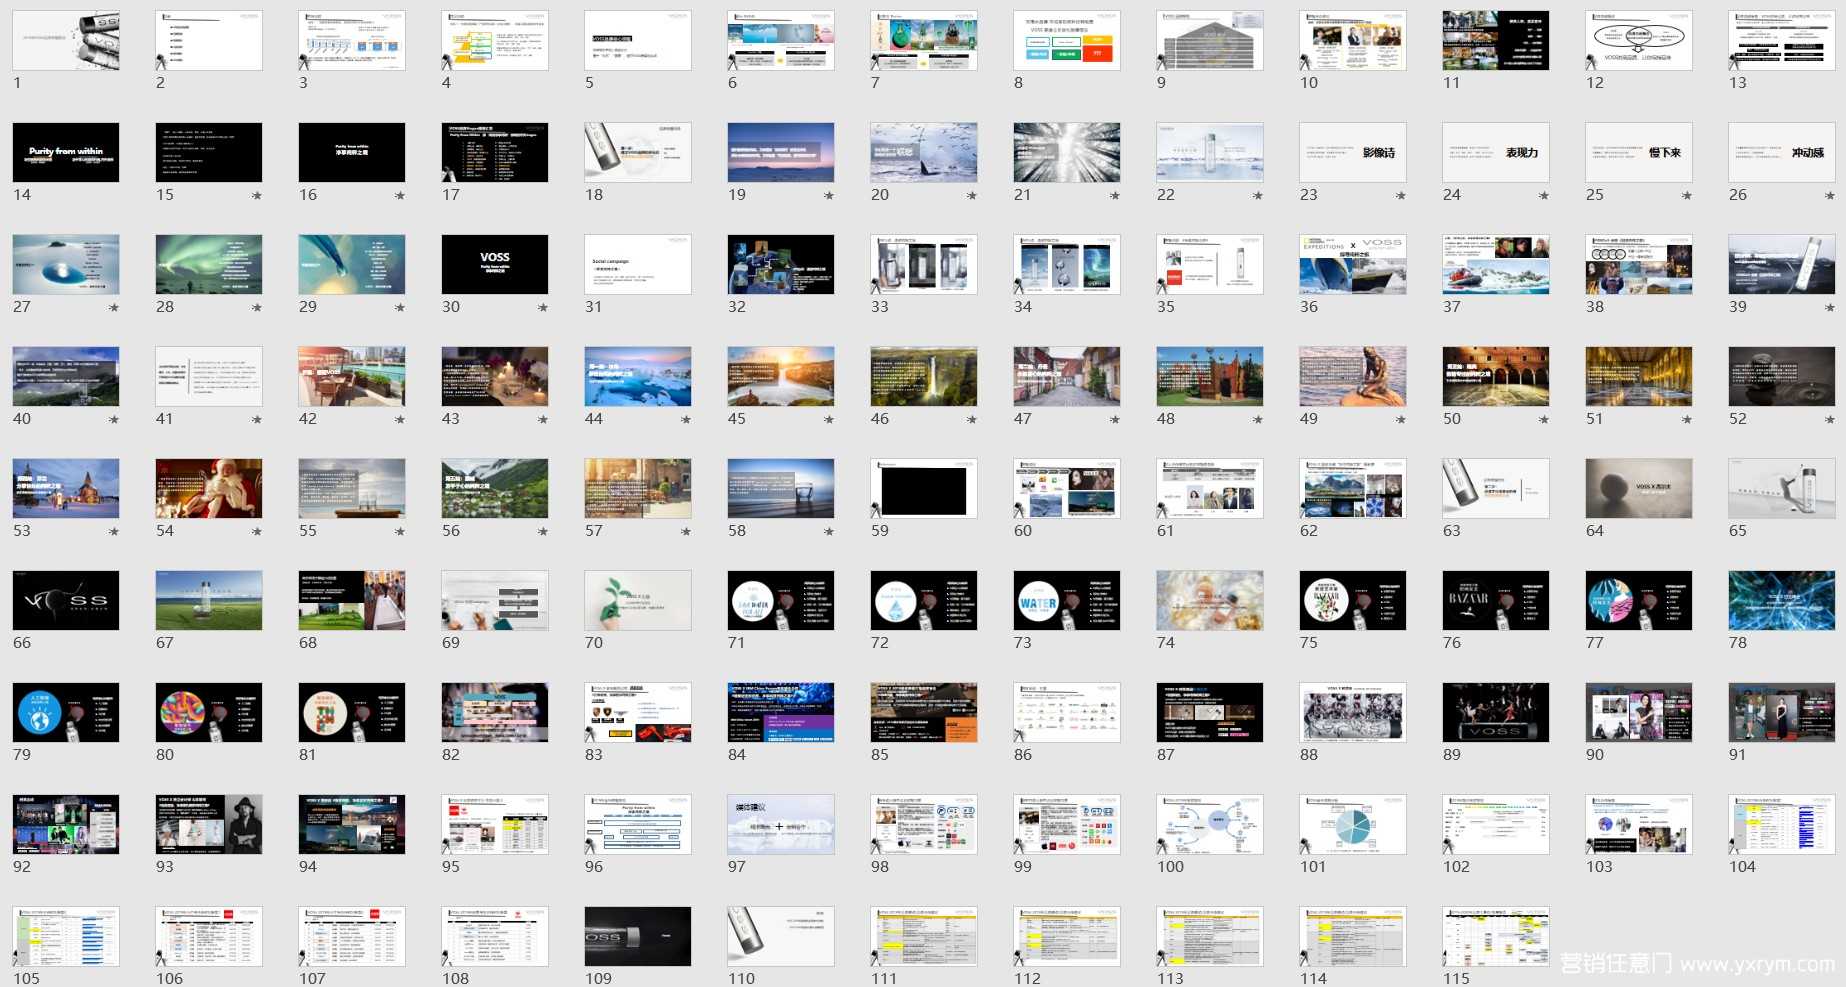Click the transition star under slide 44
Screen dimensions: 1846x987
click(686, 420)
